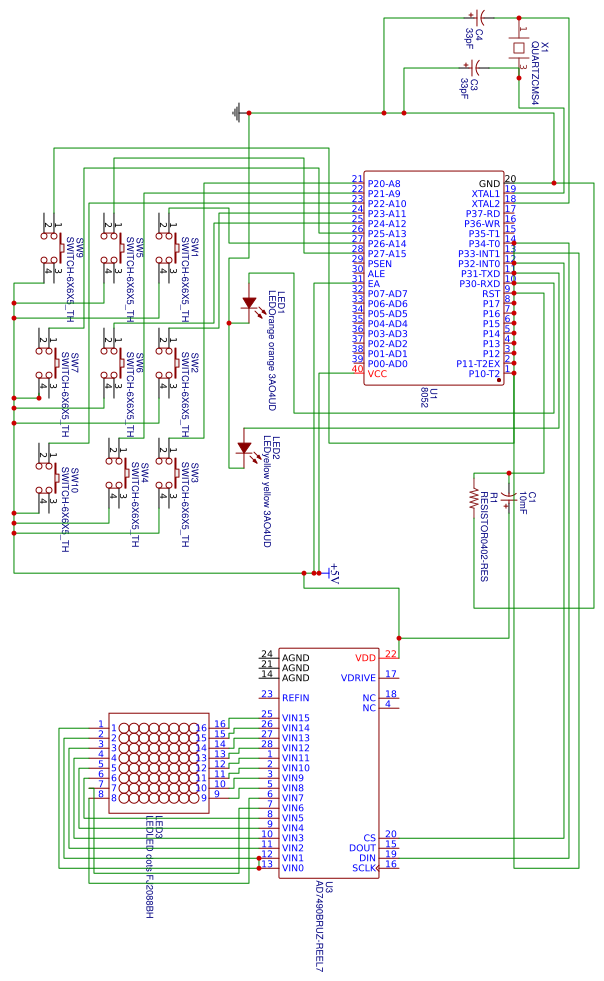604x981 pixels.
Task: Select the P34-T0 pin label
Action: pyautogui.click(x=484, y=244)
